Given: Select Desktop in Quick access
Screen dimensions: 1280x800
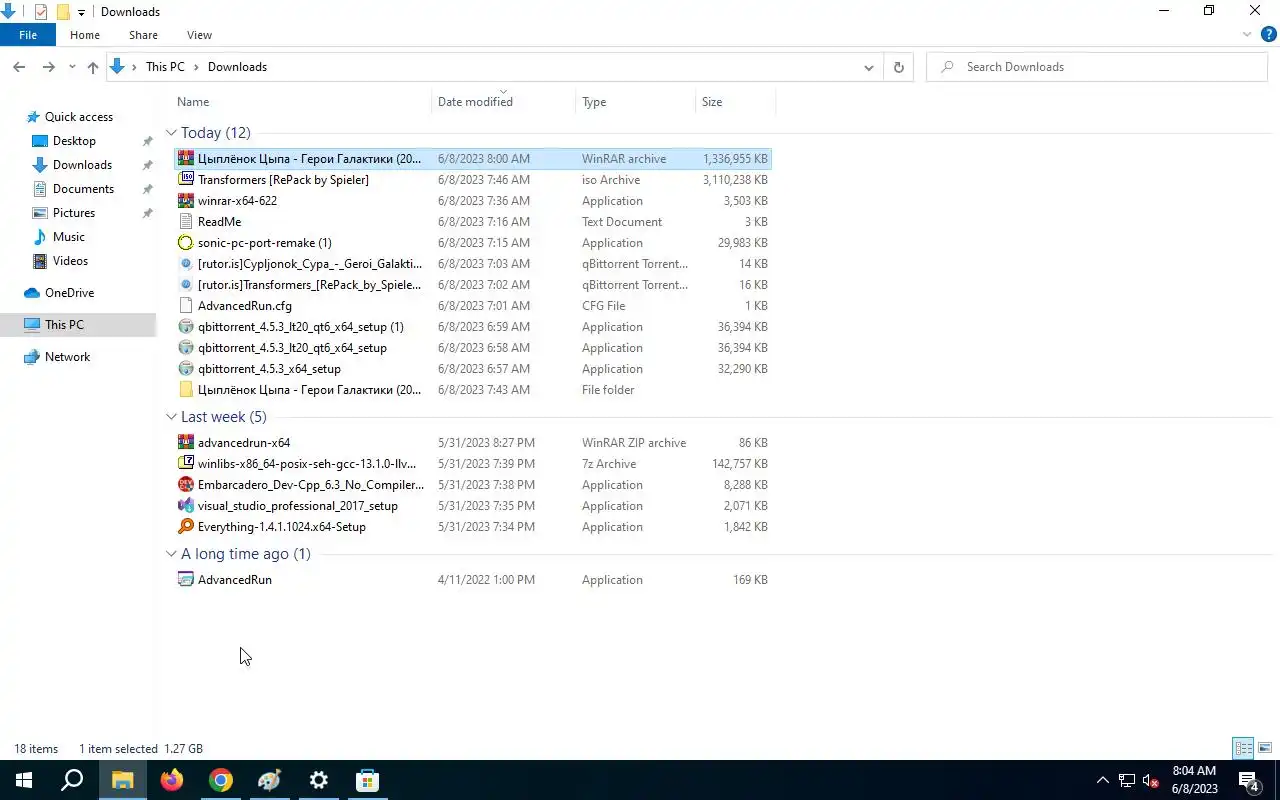Looking at the screenshot, I should tap(74, 141).
